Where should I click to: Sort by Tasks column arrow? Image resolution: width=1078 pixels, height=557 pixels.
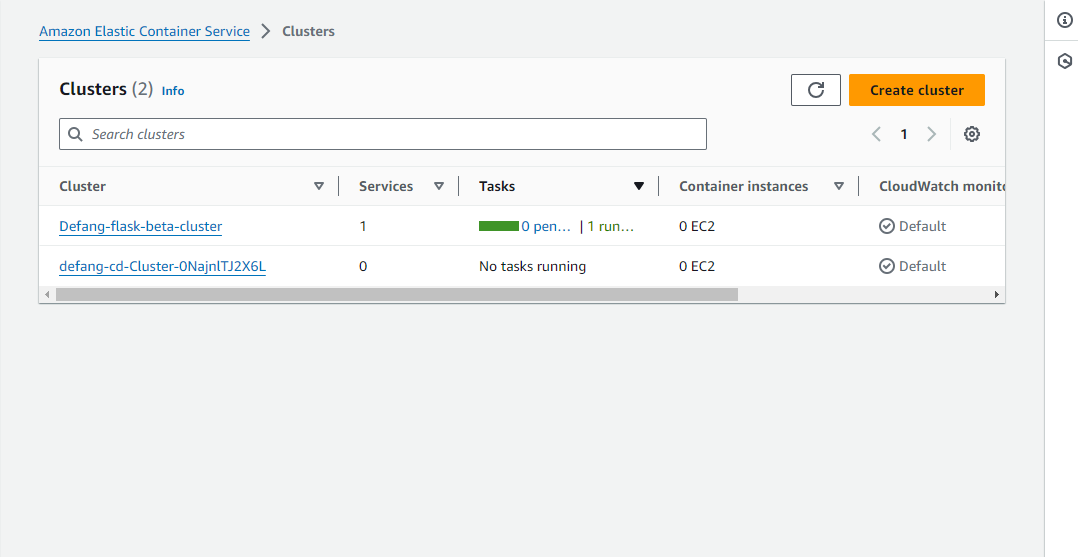(639, 186)
